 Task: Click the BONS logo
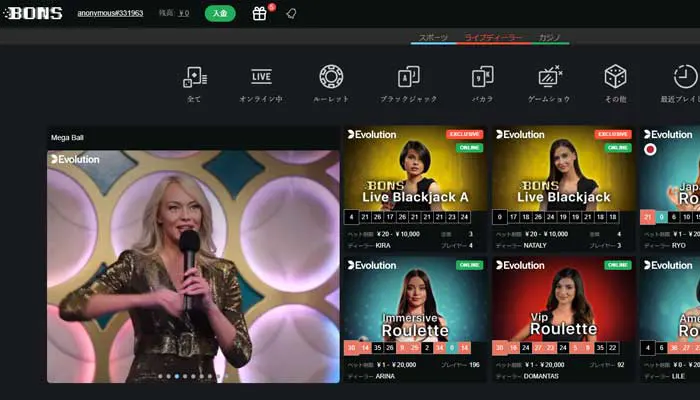click(x=33, y=13)
